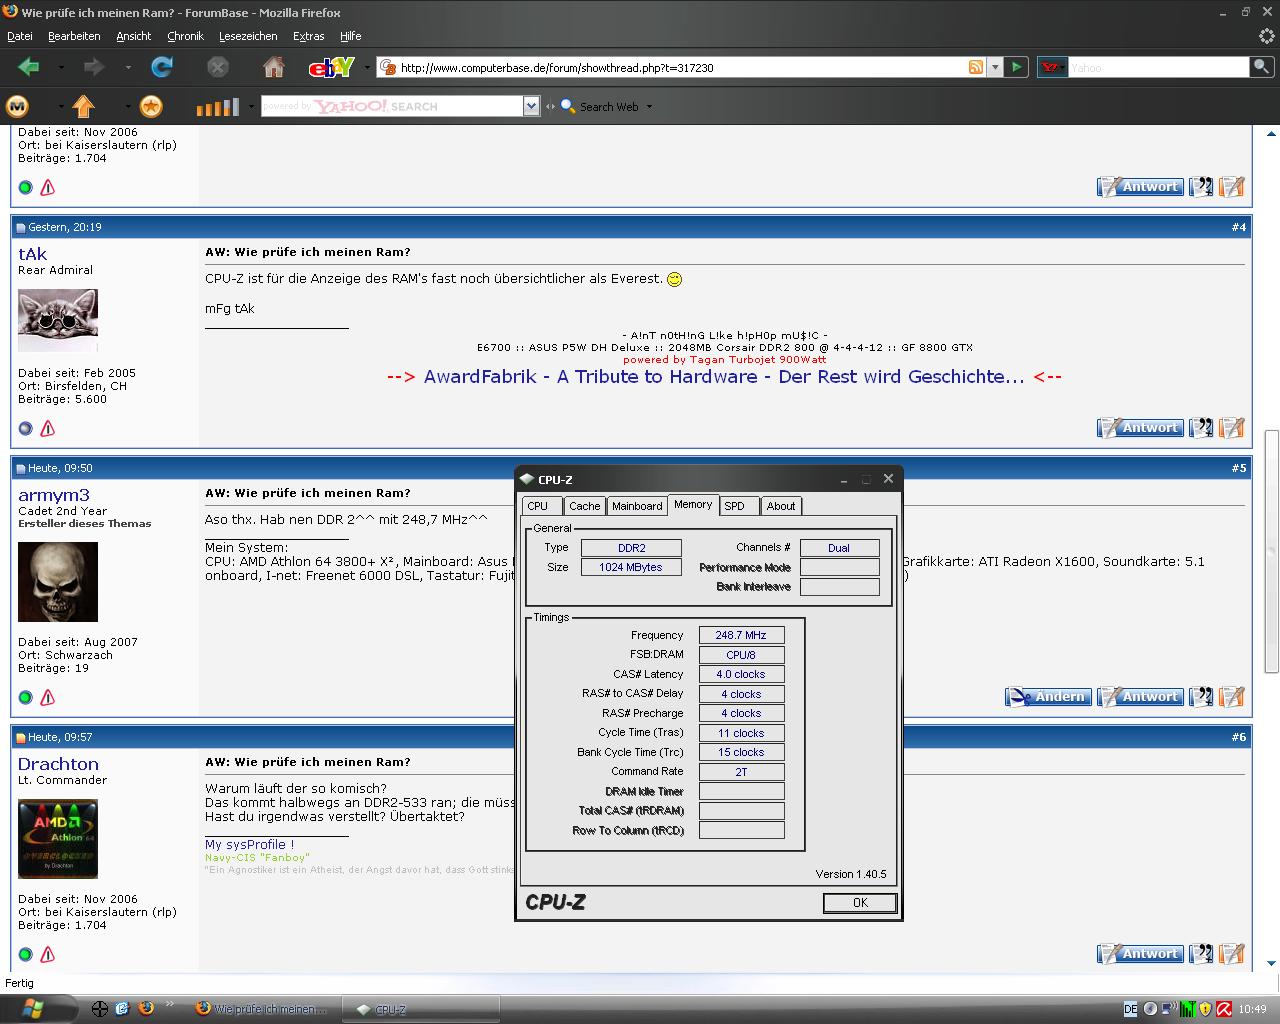Click the orange star toolbar icon

[x=150, y=106]
